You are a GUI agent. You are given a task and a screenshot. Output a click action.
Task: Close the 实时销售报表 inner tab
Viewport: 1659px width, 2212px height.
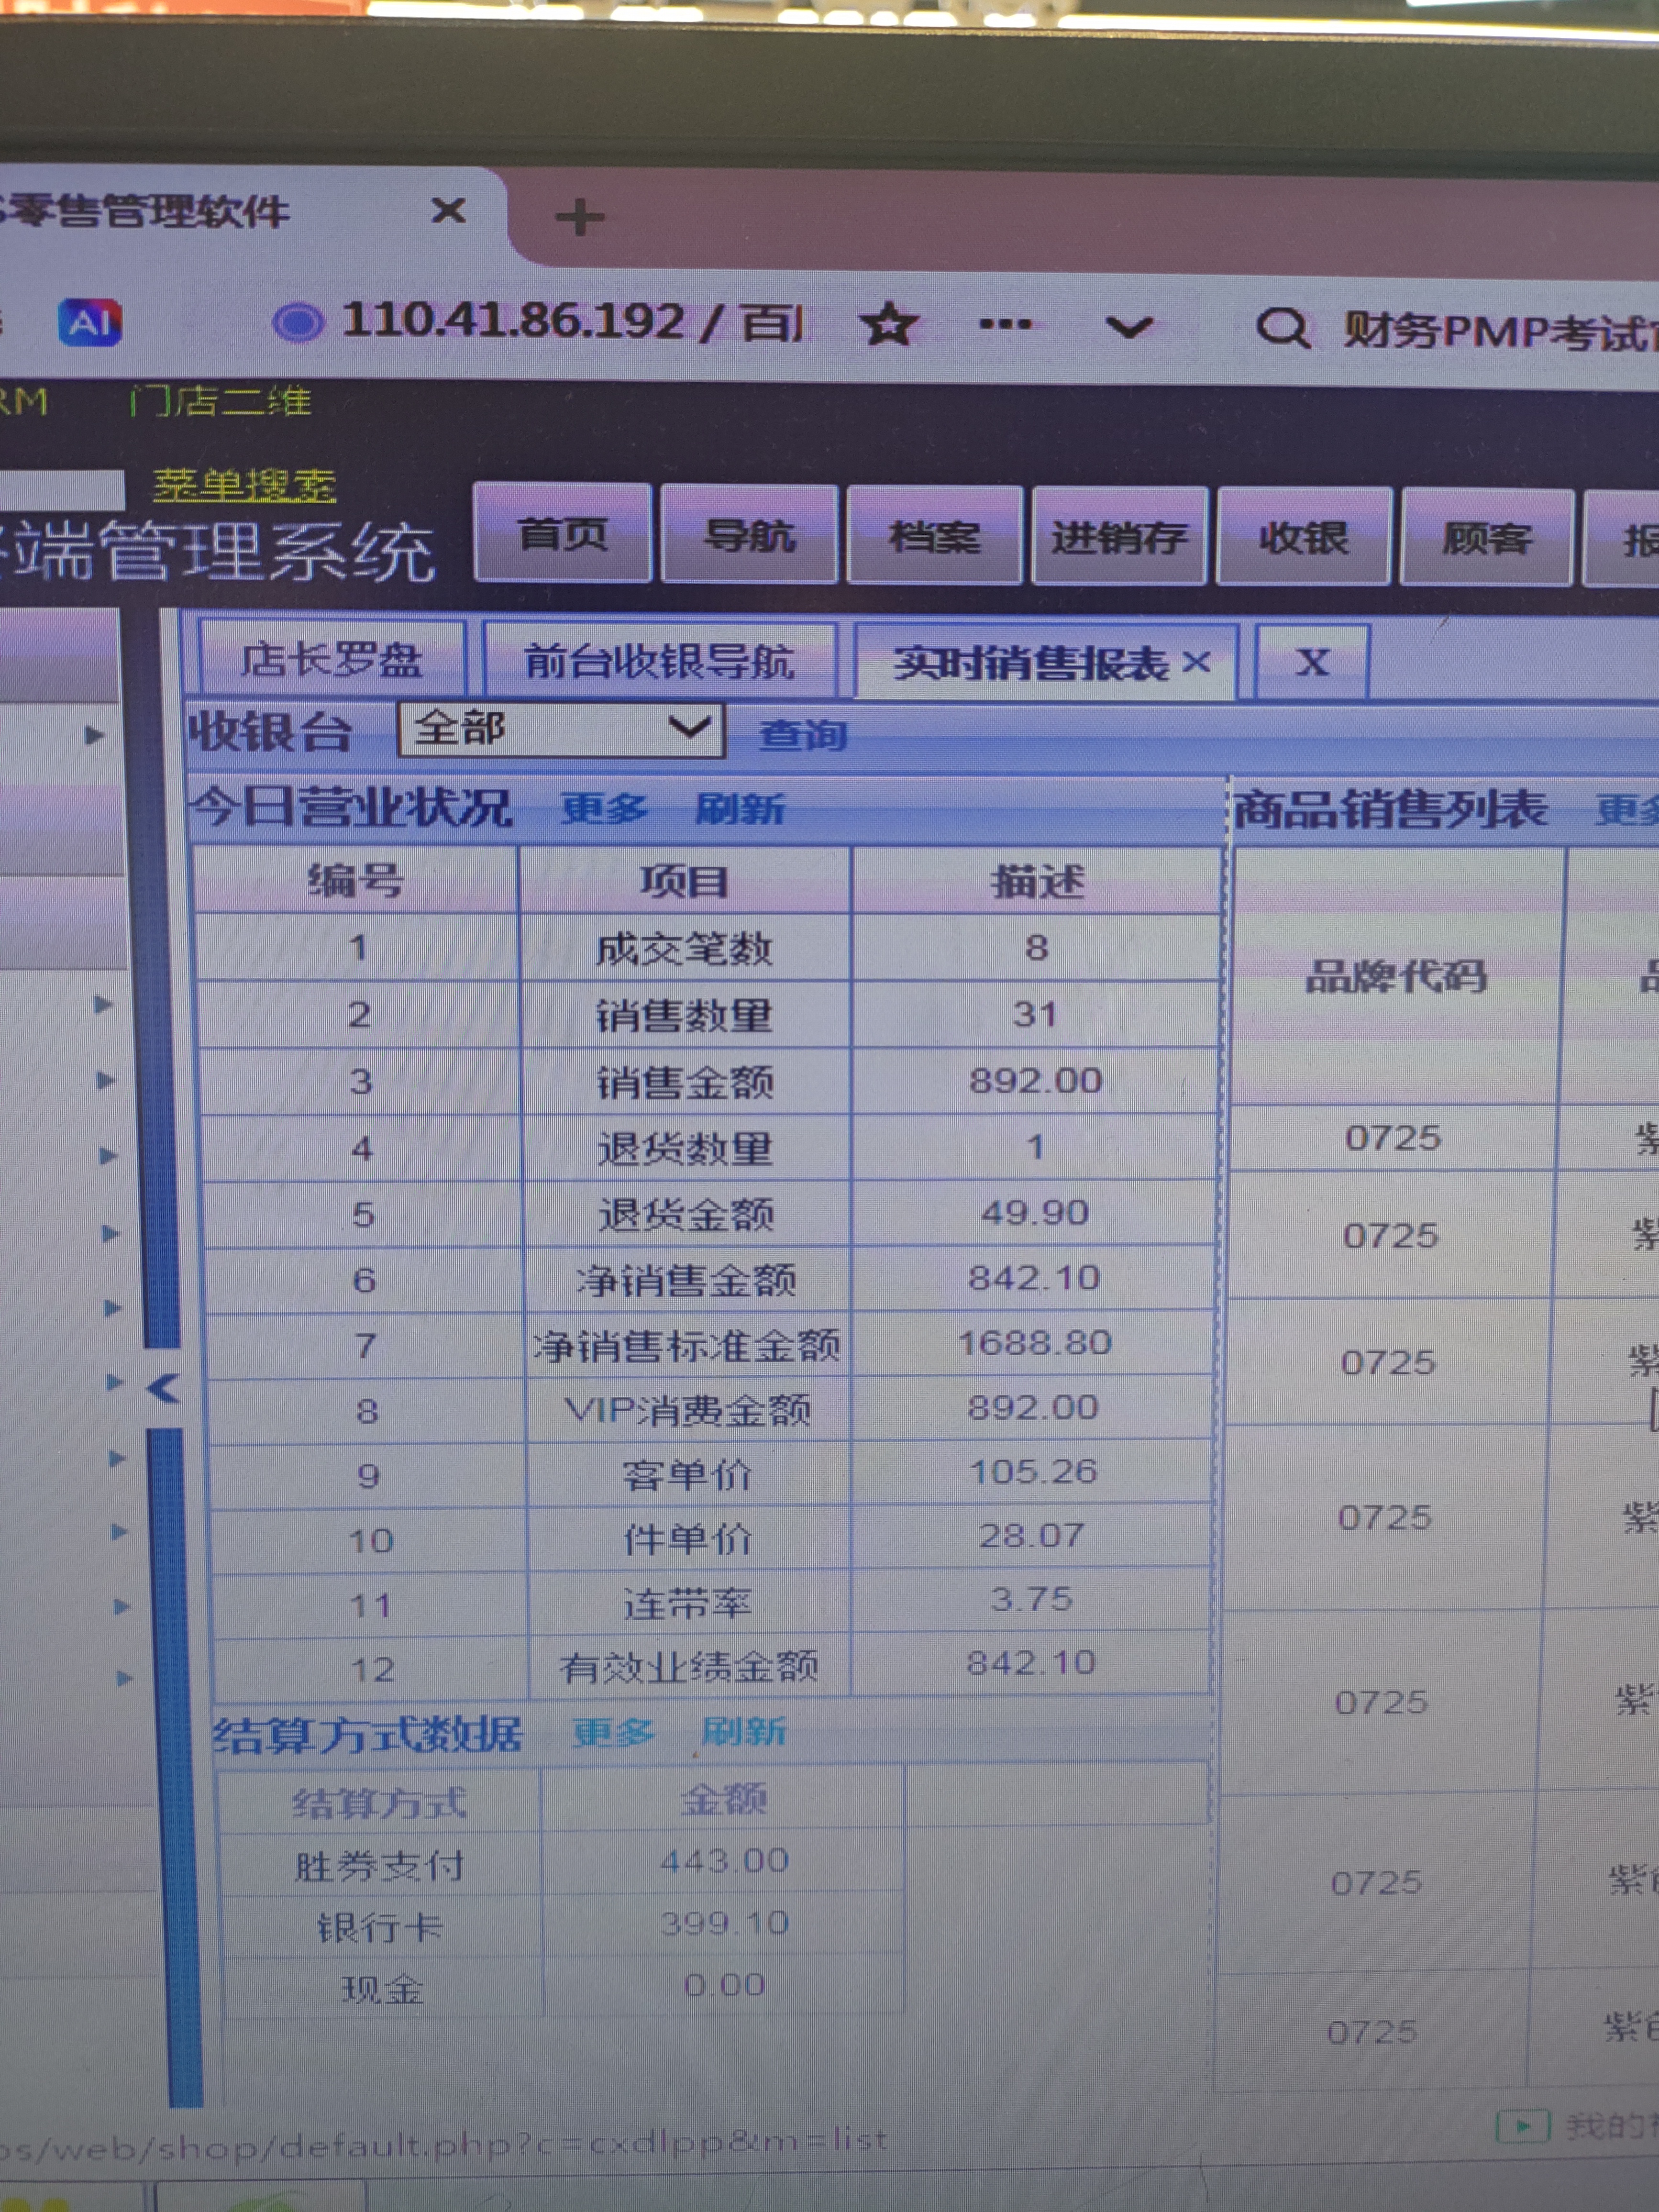[1197, 662]
